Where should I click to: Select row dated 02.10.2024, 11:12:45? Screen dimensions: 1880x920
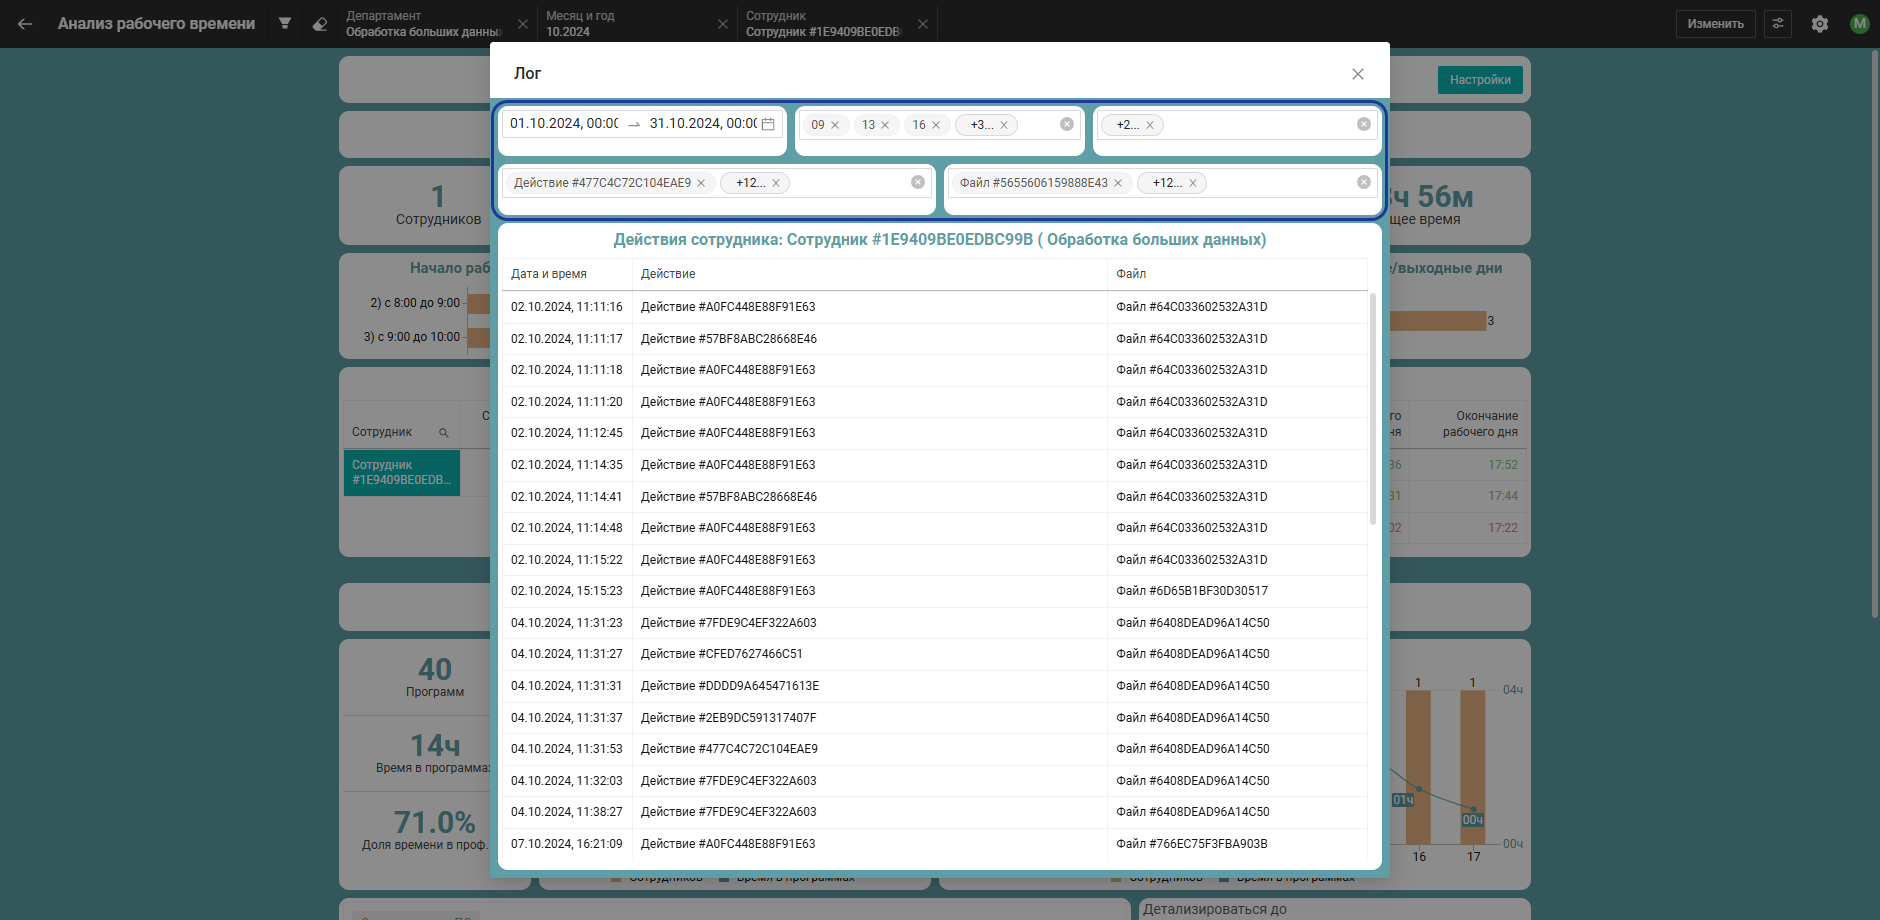tap(934, 433)
